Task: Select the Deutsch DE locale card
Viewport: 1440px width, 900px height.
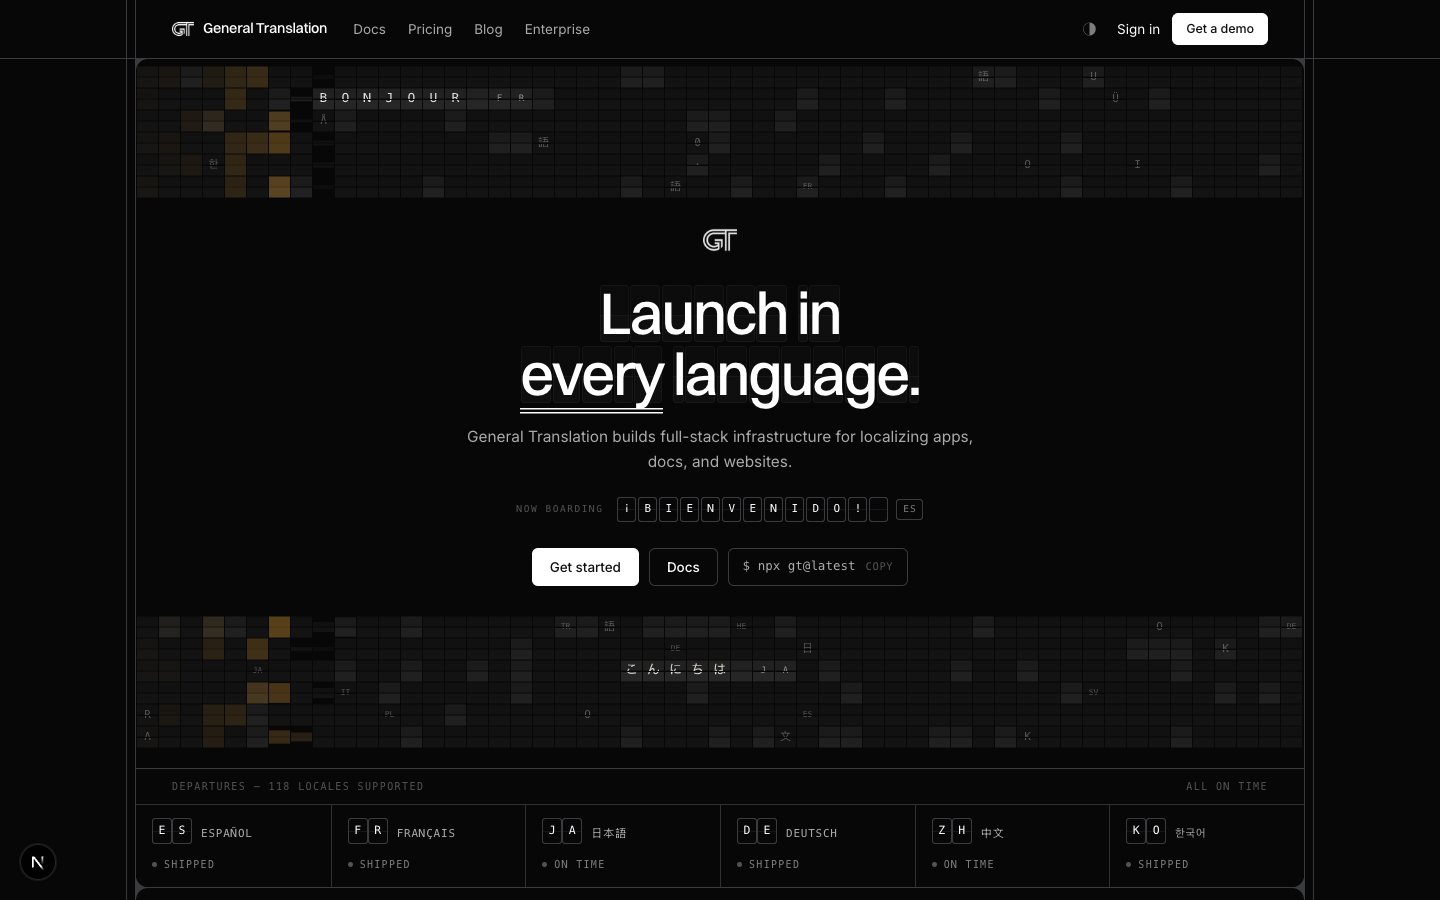Action: (818, 846)
